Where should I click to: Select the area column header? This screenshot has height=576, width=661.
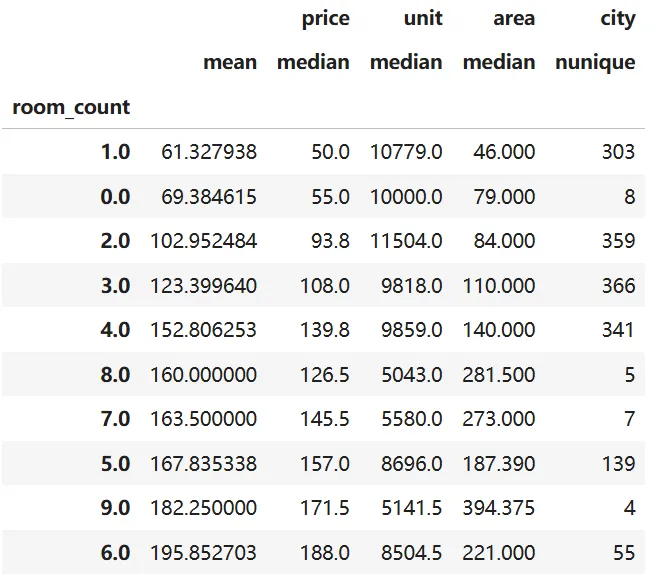tap(513, 18)
